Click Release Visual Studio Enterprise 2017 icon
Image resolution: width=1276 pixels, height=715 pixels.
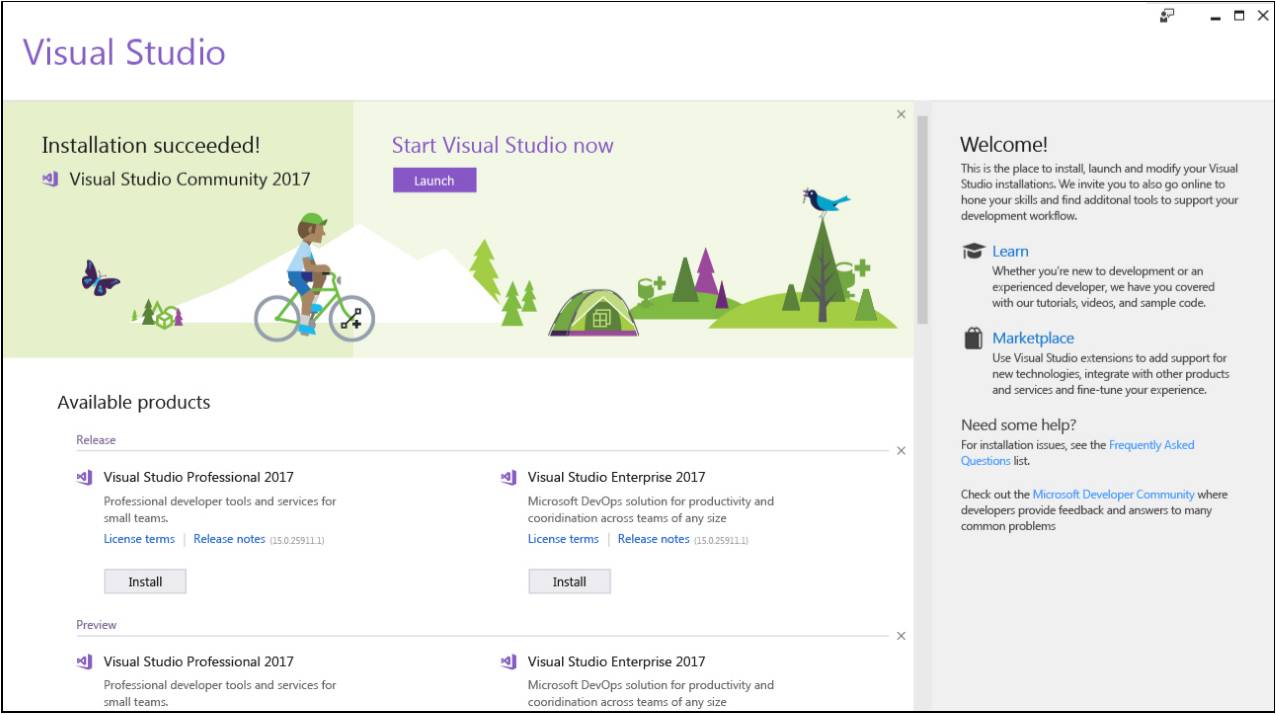(509, 478)
